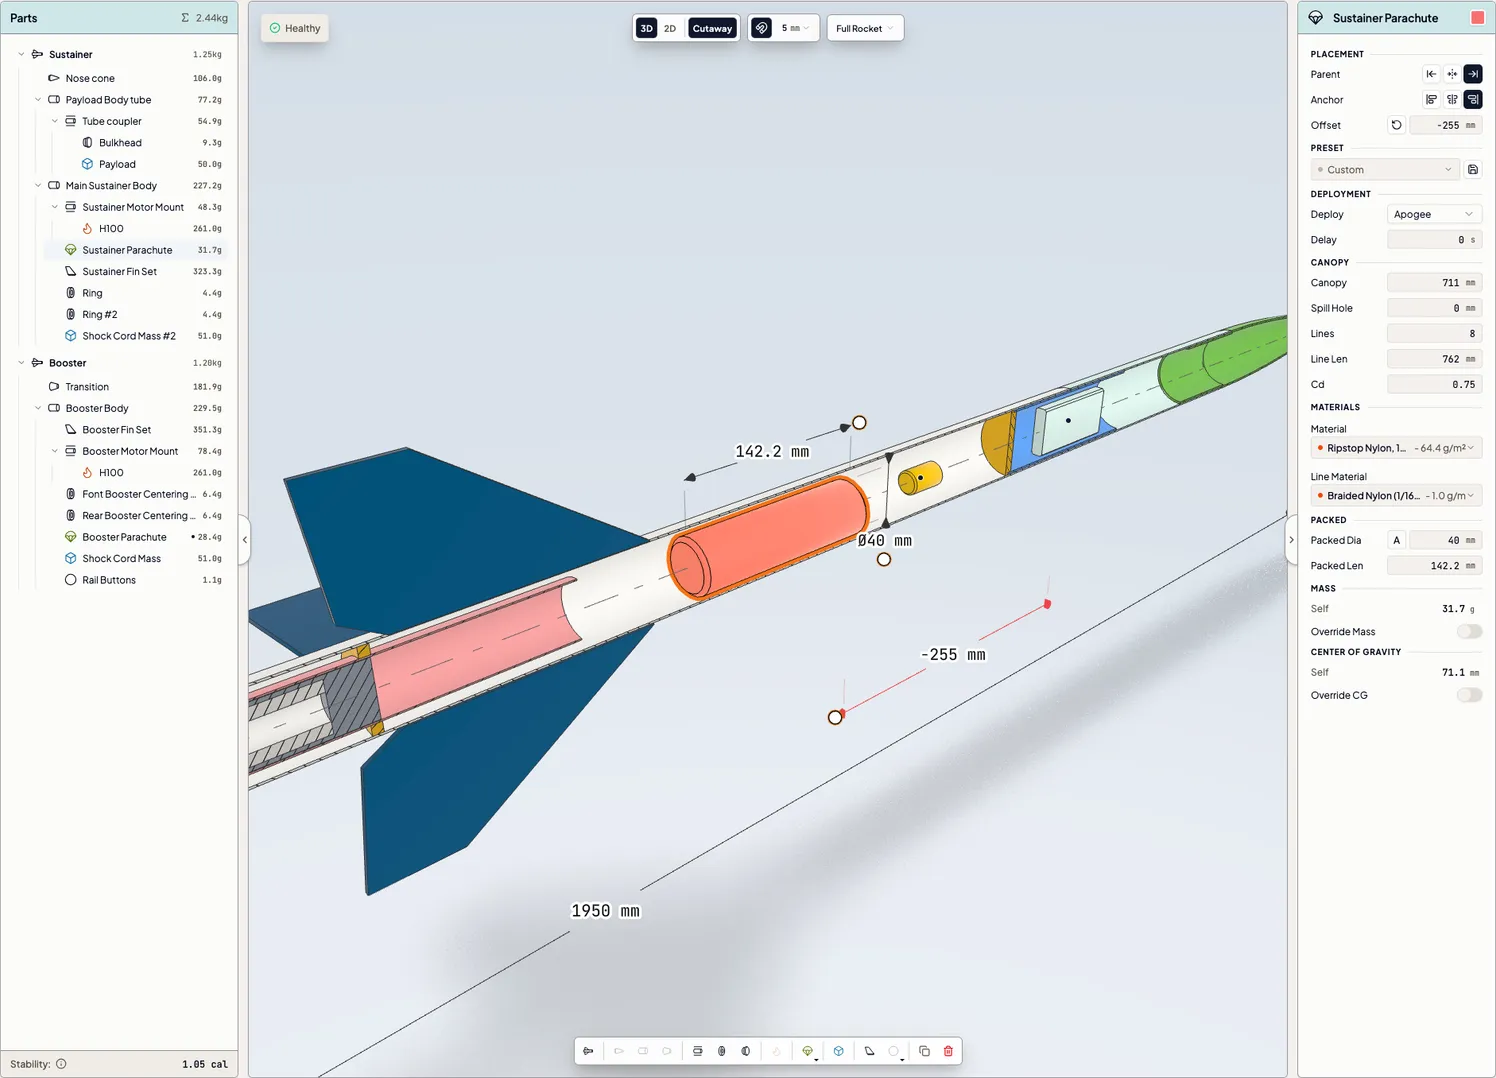This screenshot has height=1078, width=1496.
Task: Save the custom preset
Action: 1473,170
